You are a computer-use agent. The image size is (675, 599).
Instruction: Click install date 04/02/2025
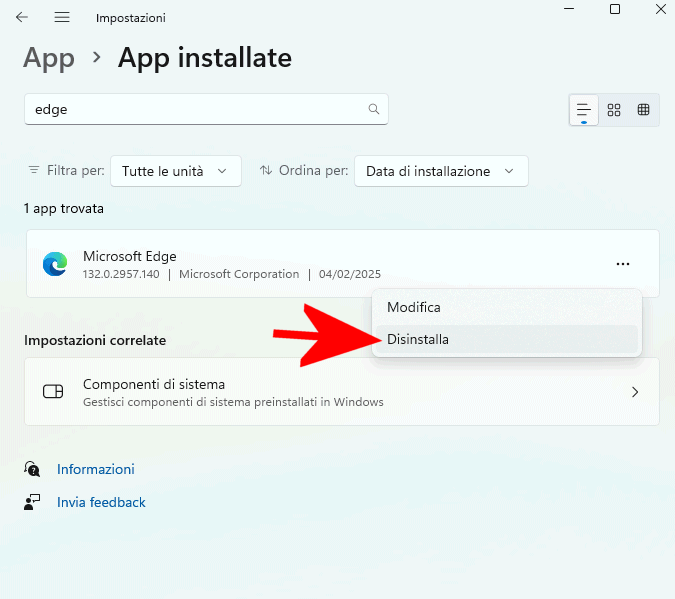tap(350, 274)
